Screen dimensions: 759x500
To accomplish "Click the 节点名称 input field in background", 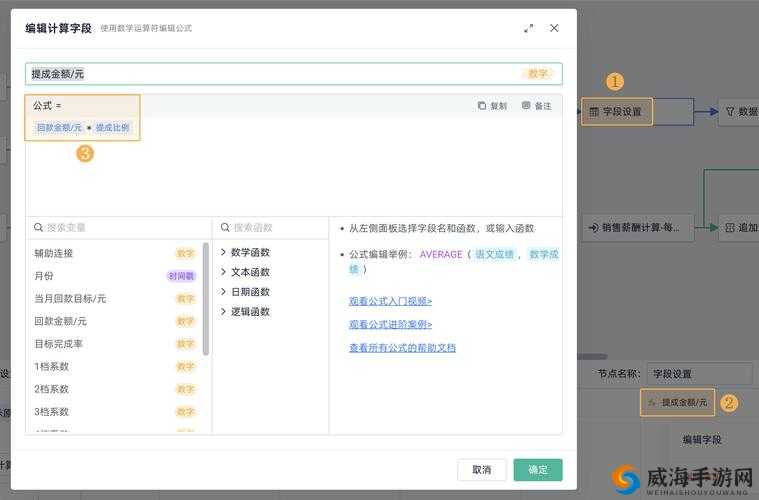I will pos(699,374).
